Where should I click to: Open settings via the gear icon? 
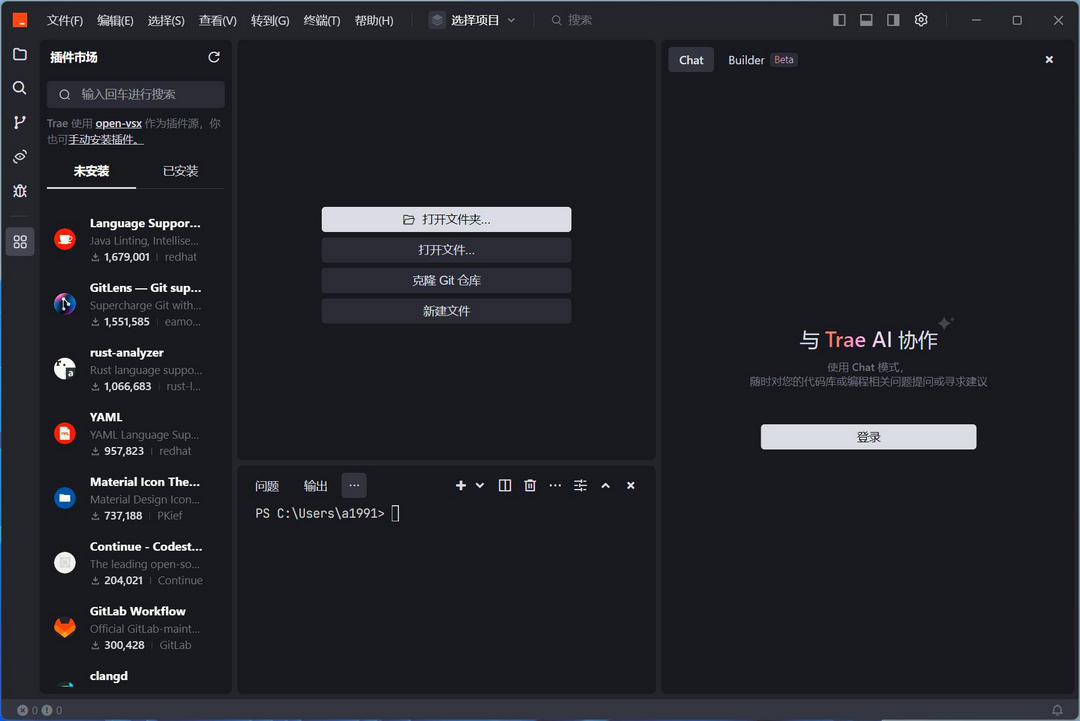(920, 19)
